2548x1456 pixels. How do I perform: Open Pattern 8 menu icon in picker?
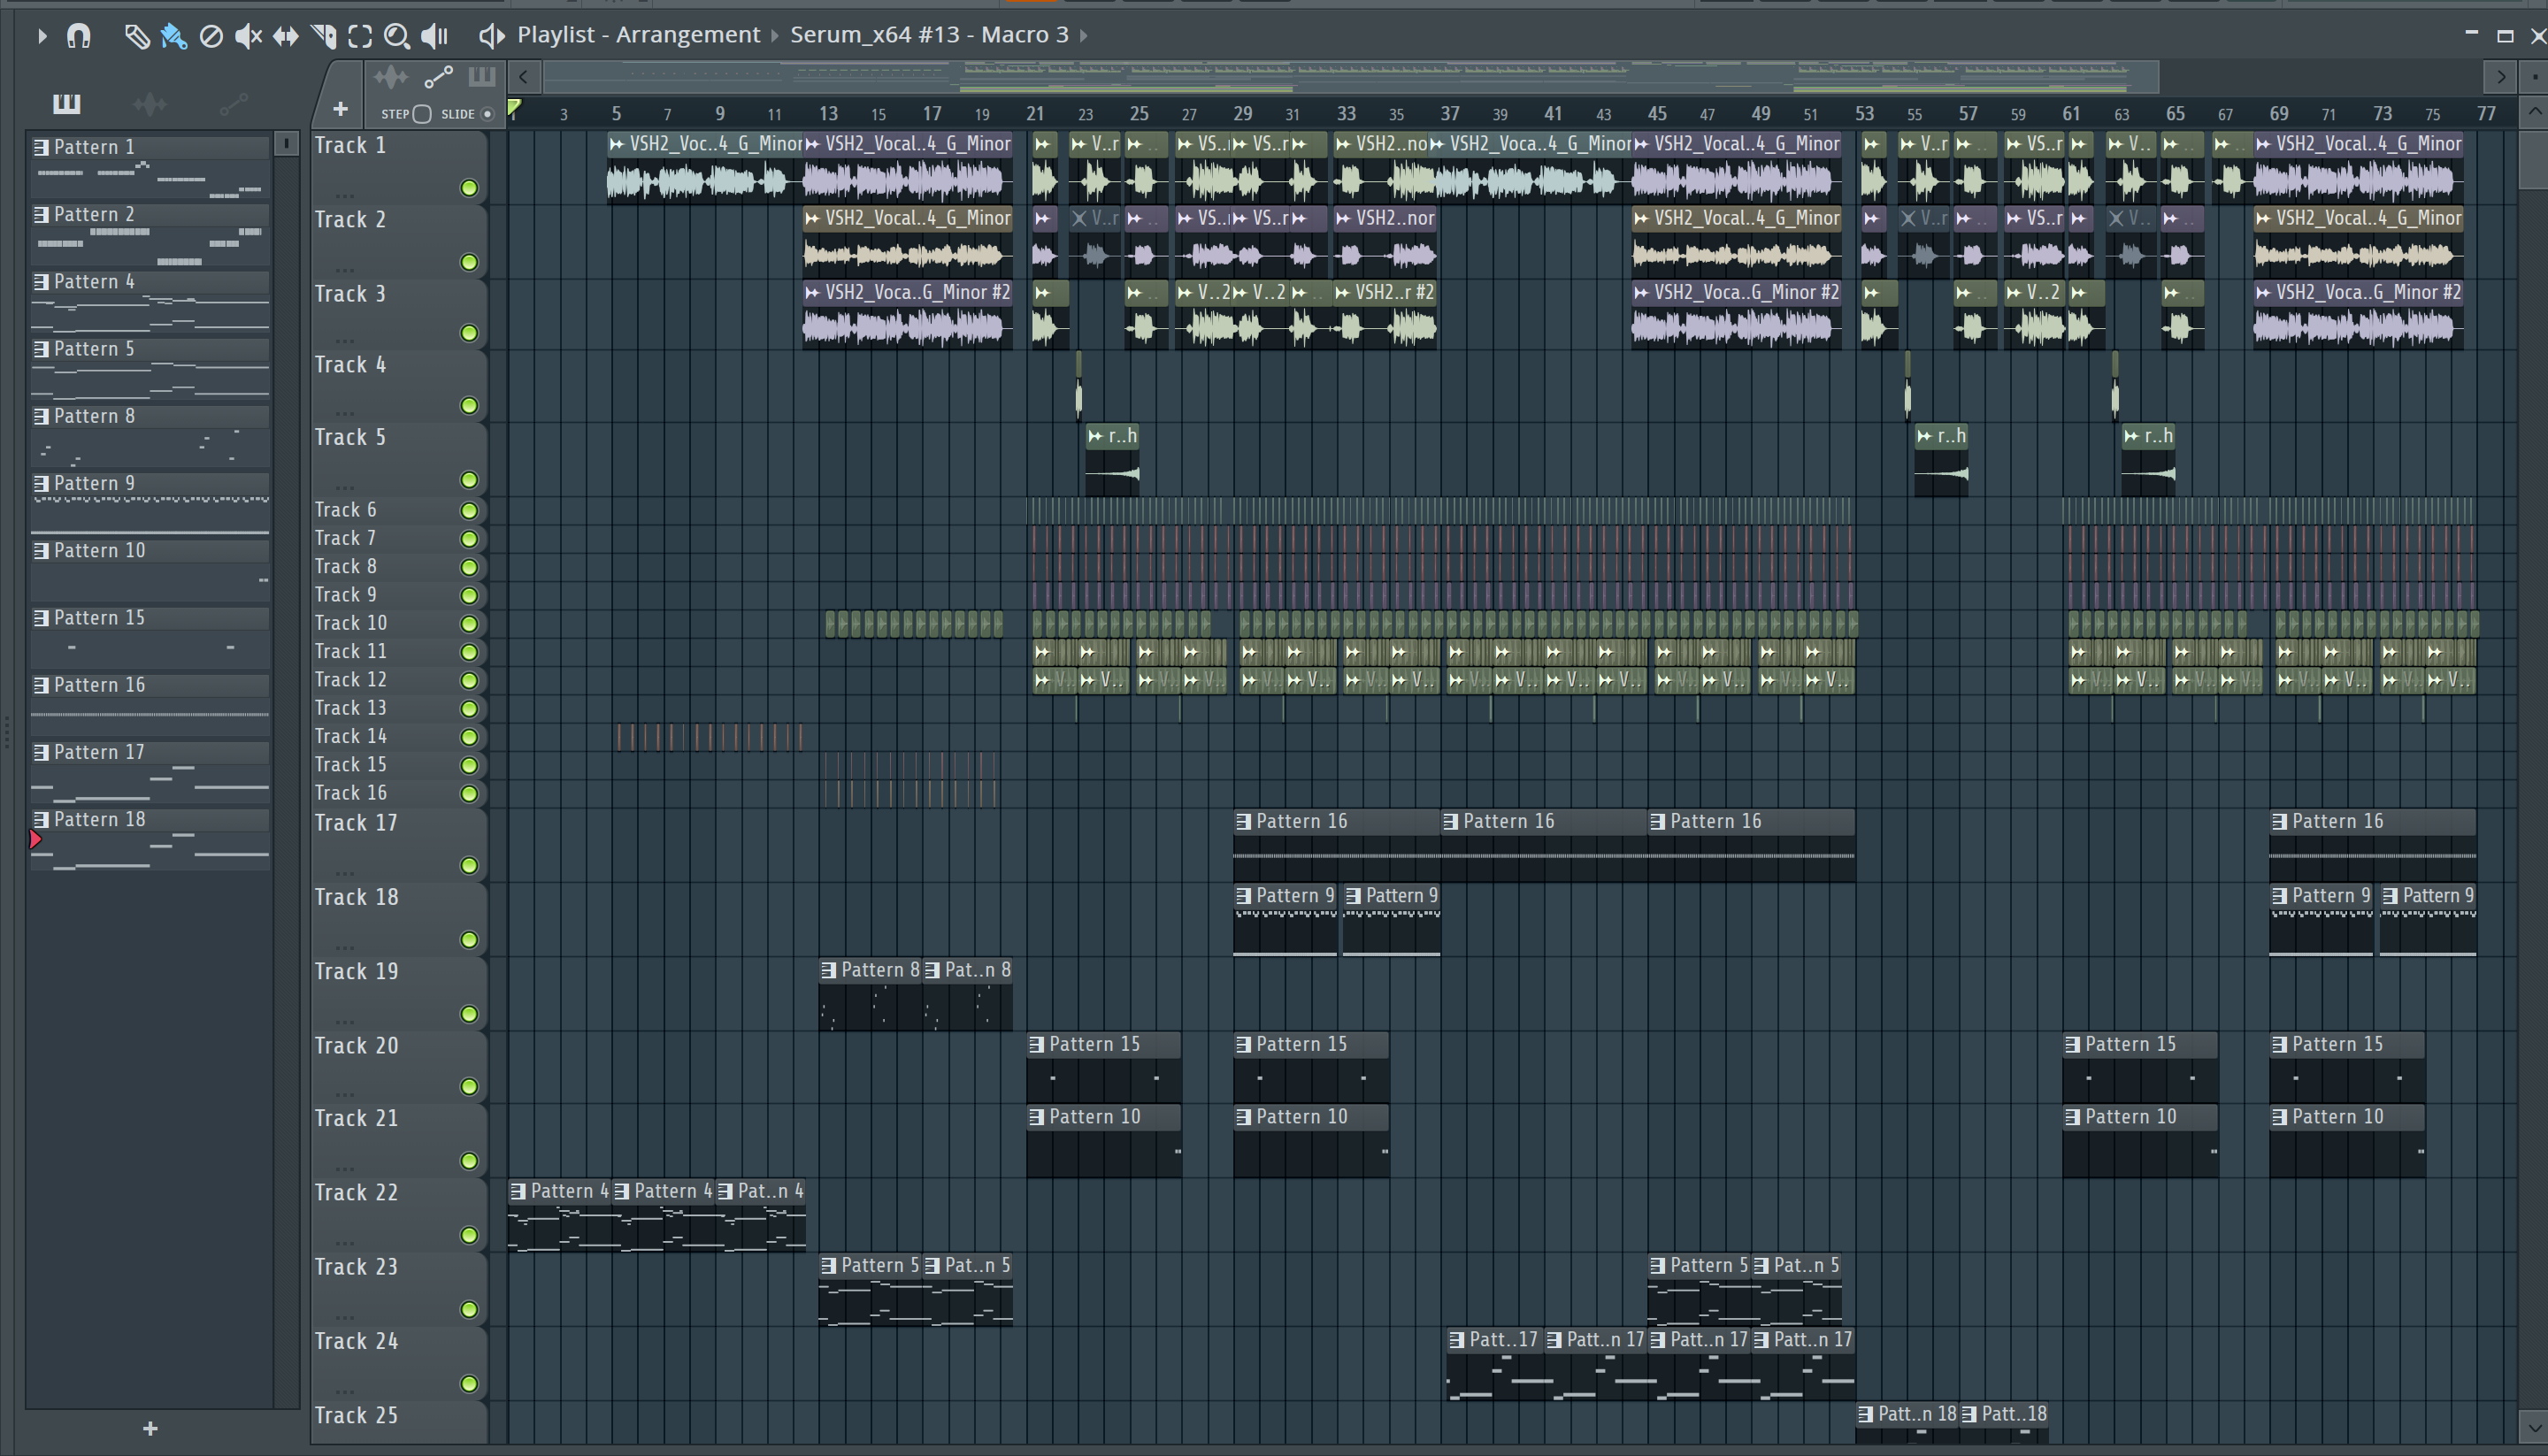tap(41, 416)
